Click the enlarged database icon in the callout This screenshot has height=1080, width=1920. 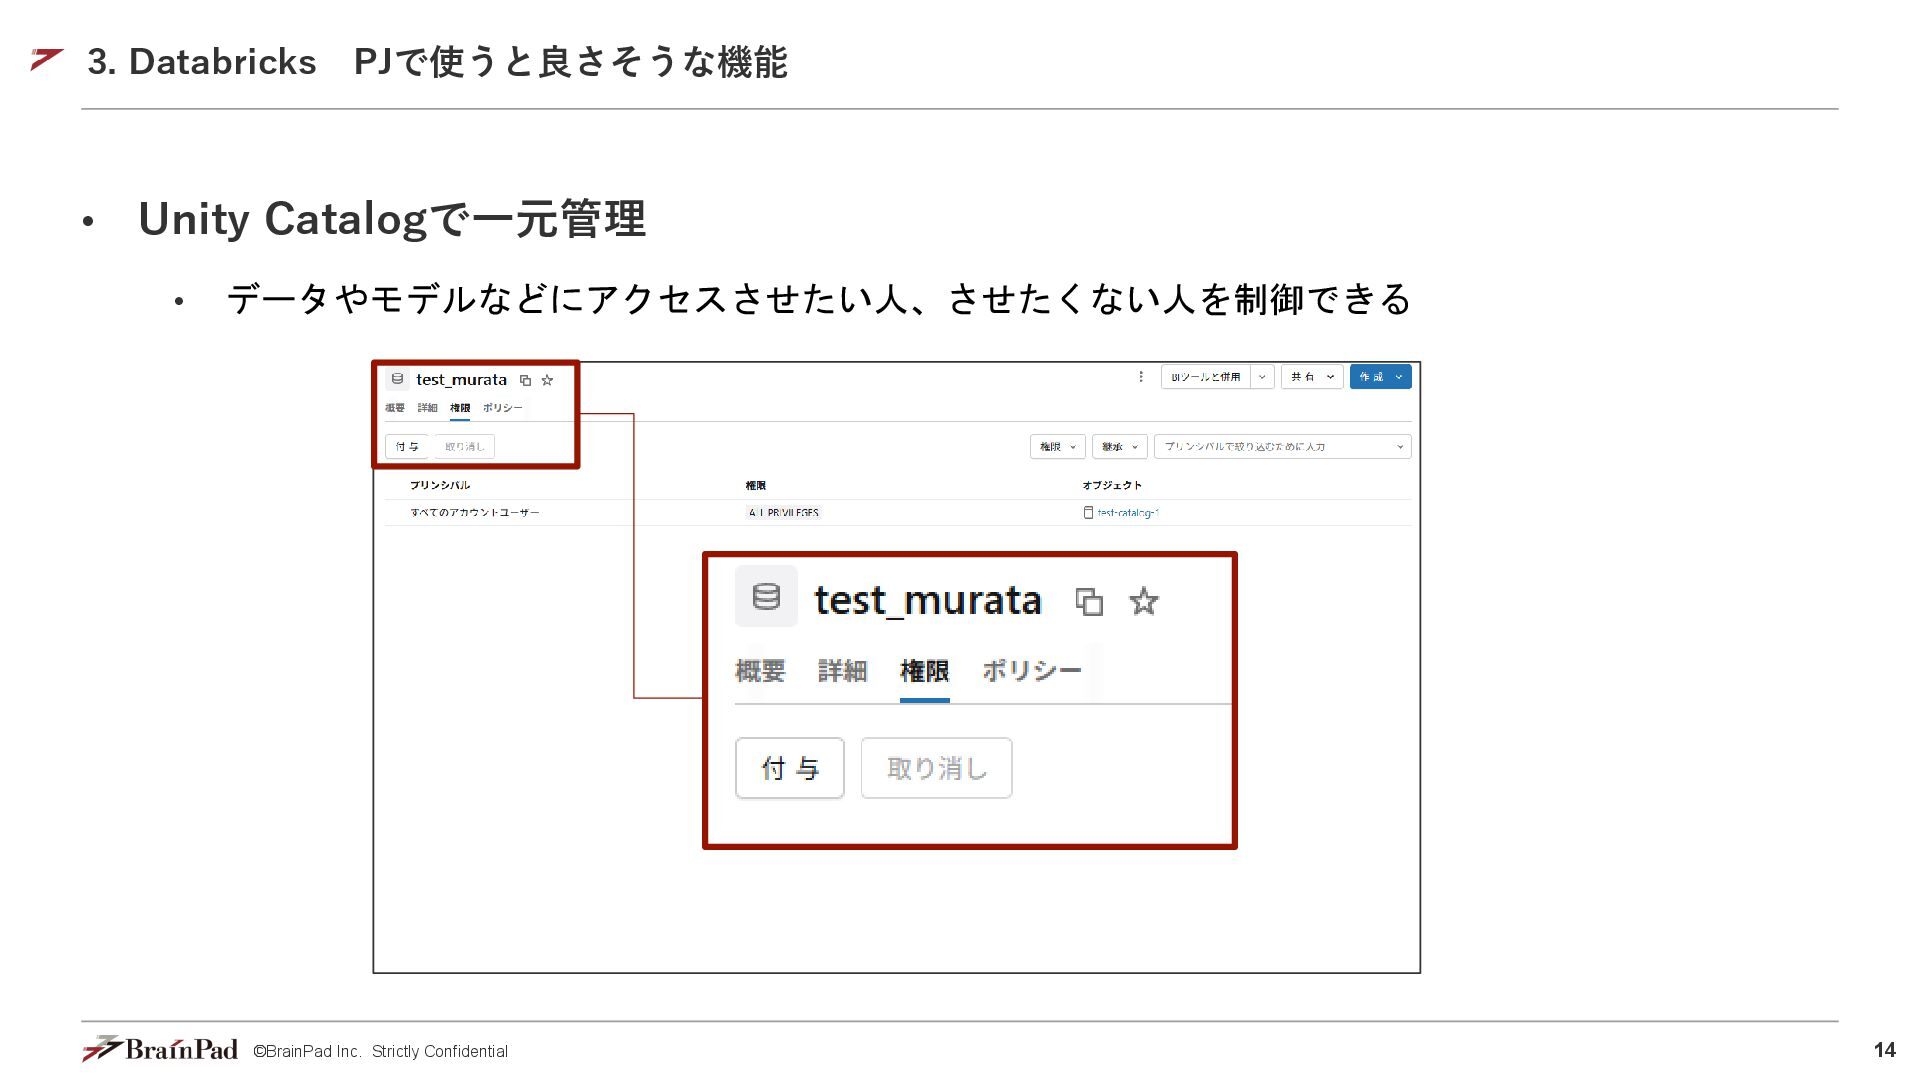click(766, 597)
